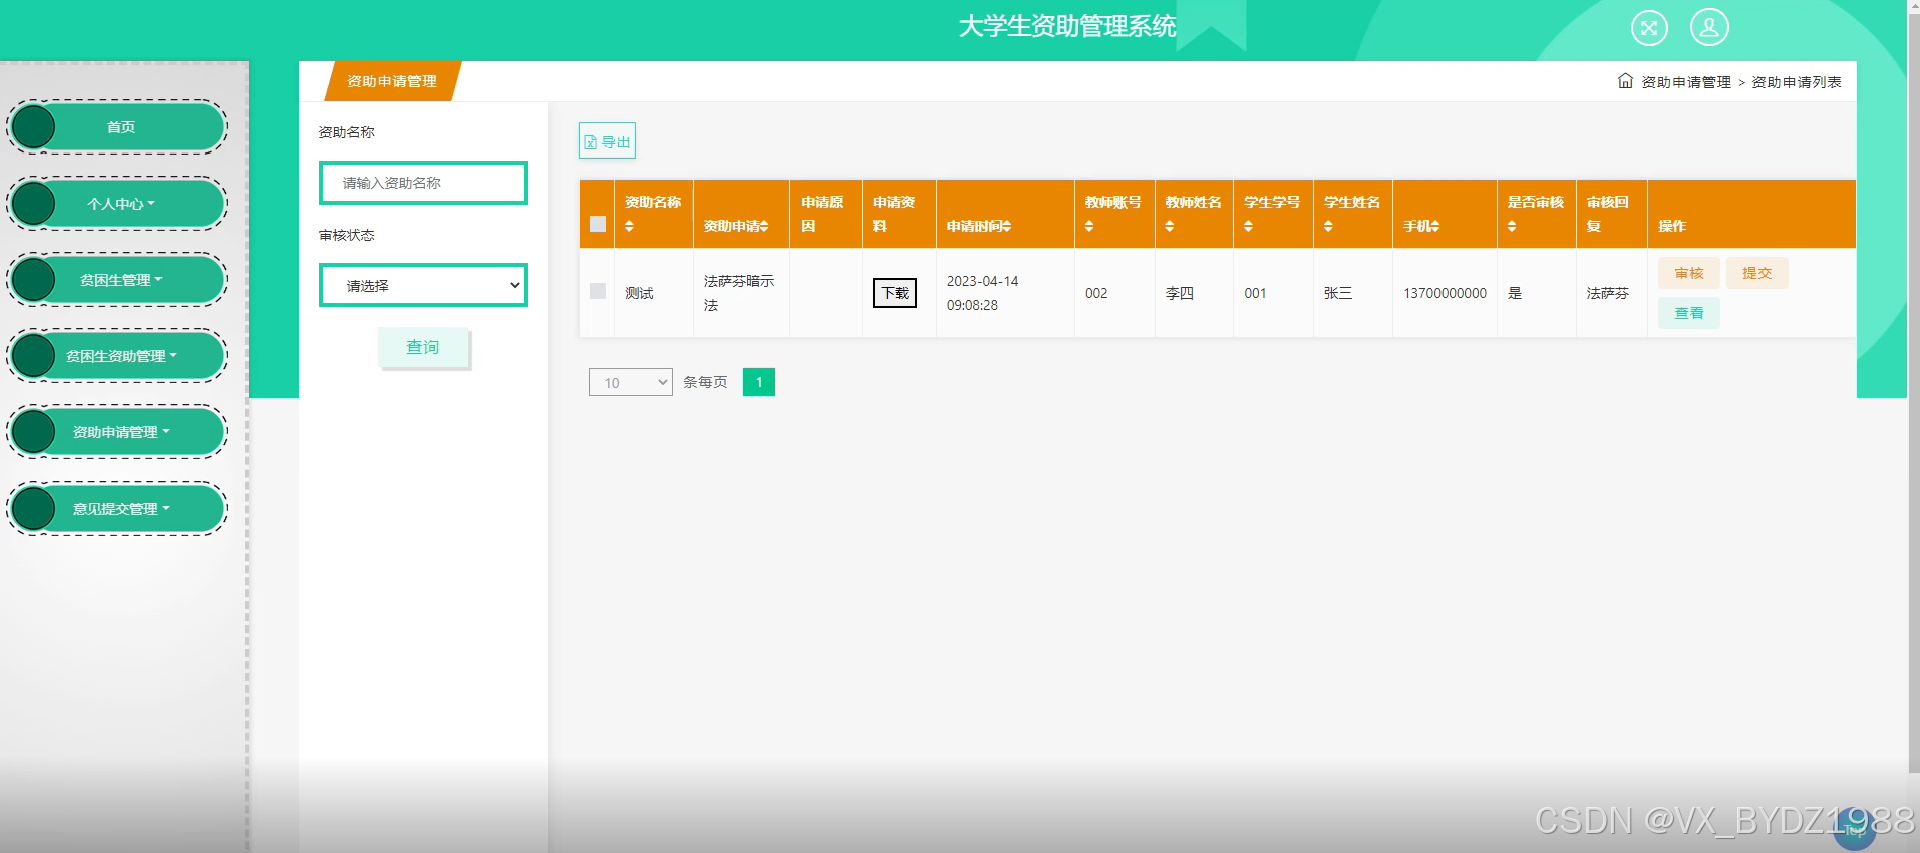
Task: Click the 李四 teacher name cell
Action: click(1194, 293)
